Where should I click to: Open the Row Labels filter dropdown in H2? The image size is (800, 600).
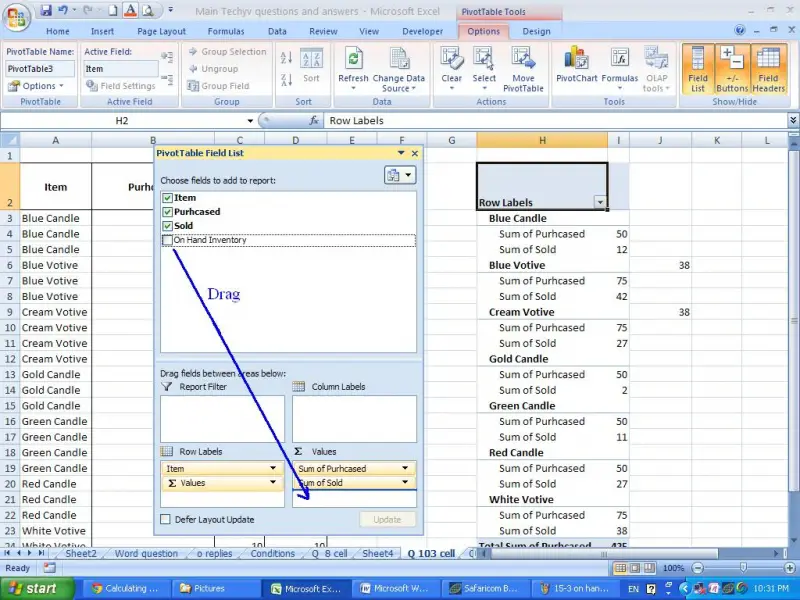600,203
